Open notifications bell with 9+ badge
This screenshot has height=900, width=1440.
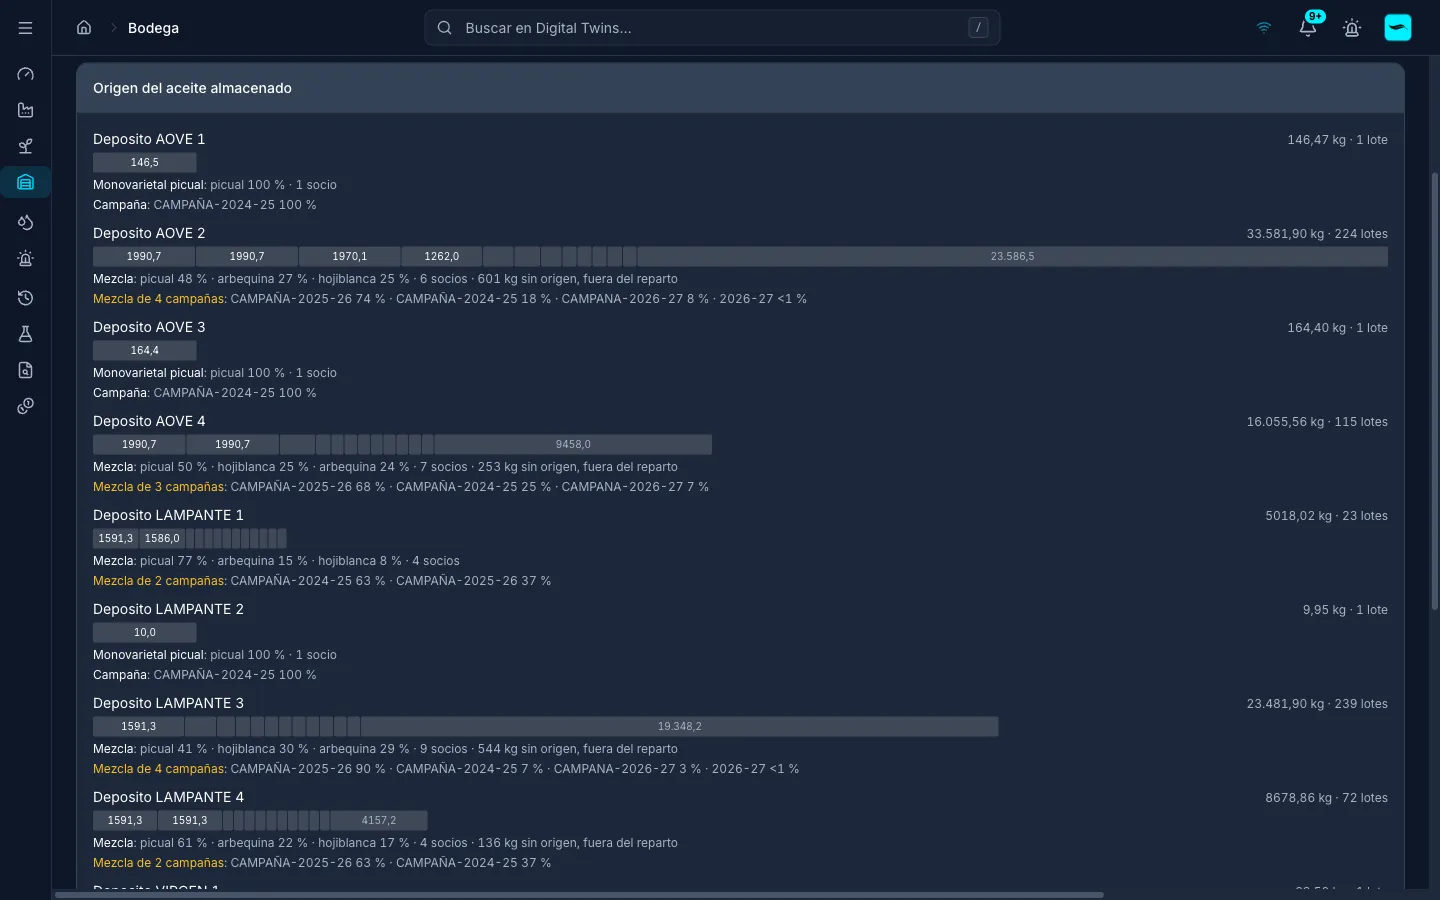[1308, 28]
